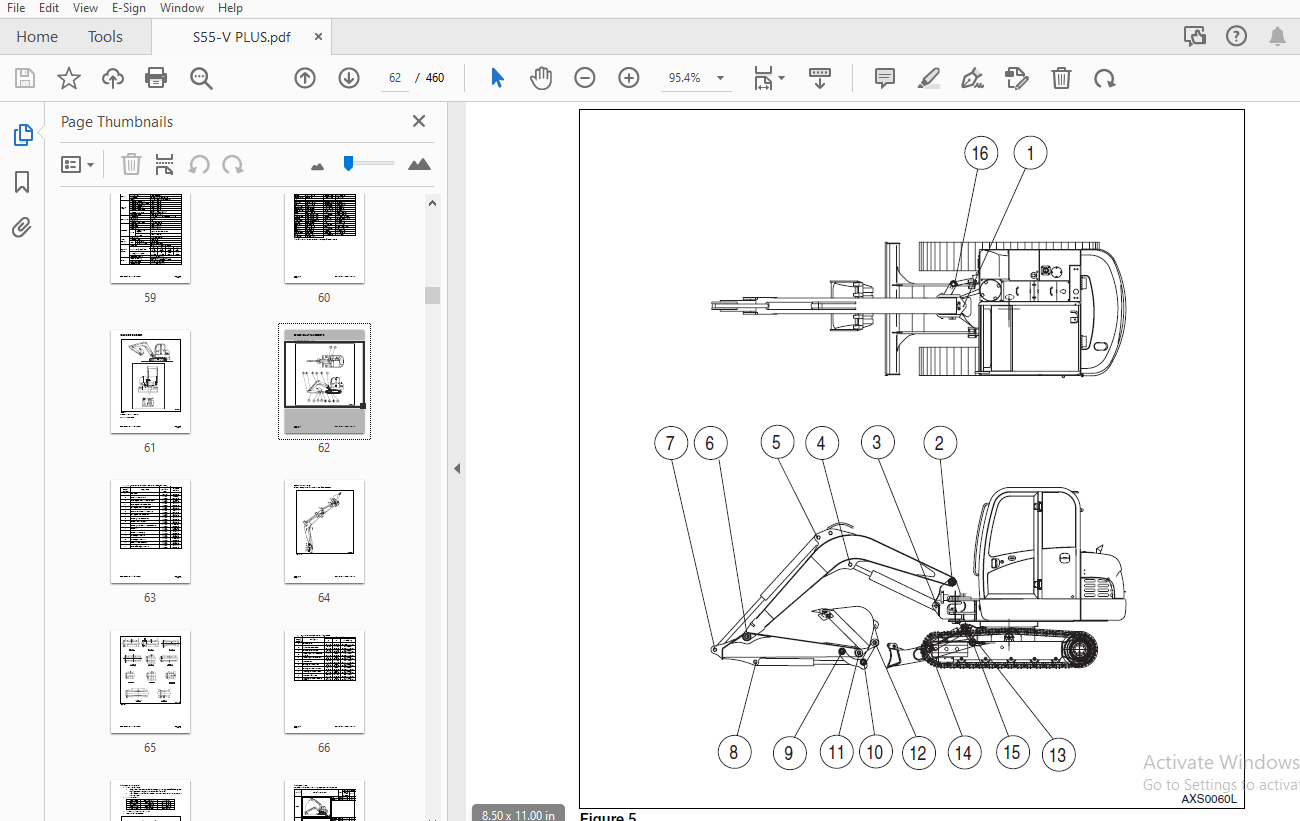Select page 60 thumbnail

point(324,238)
